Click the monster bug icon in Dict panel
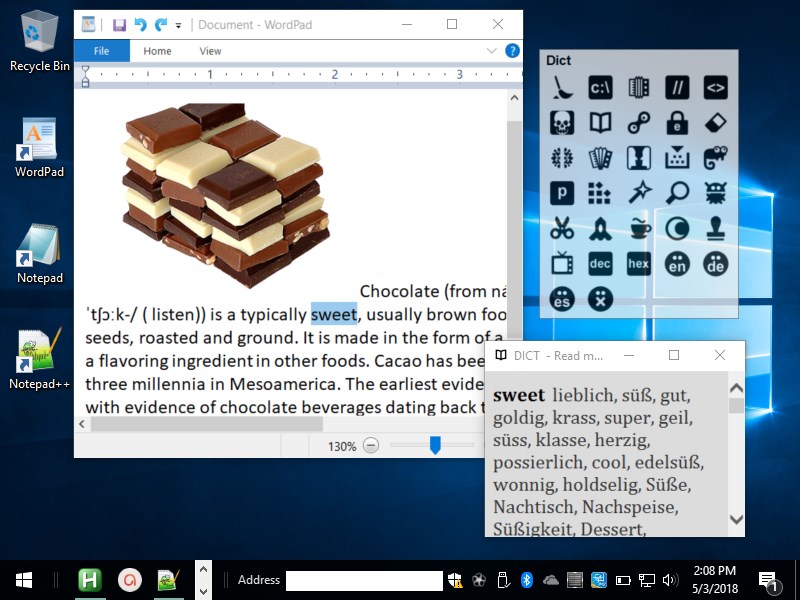The image size is (800, 600). click(715, 193)
